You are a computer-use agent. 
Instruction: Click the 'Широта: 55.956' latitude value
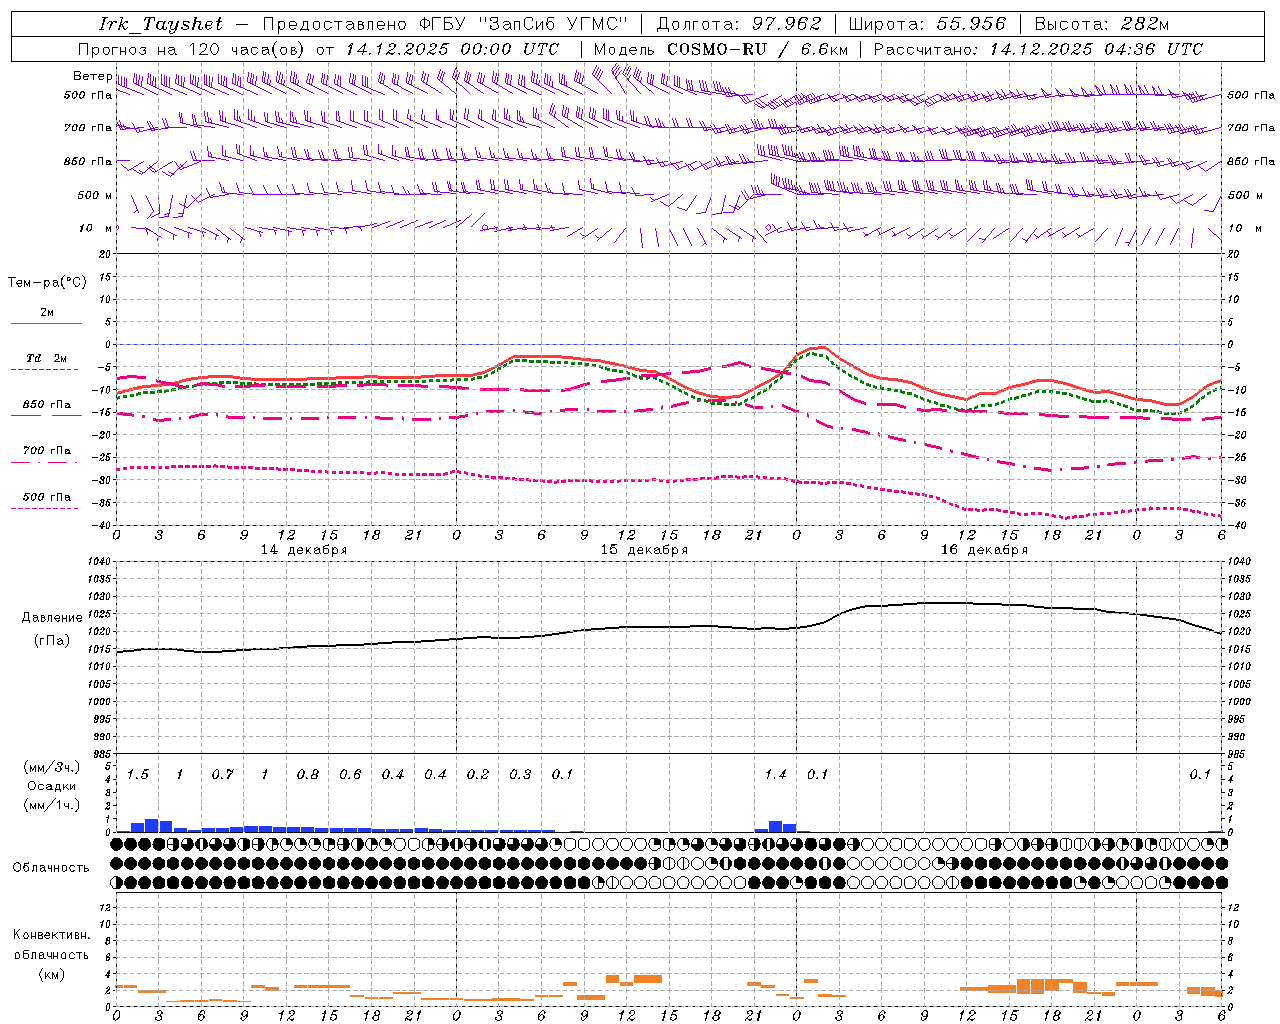926,24
